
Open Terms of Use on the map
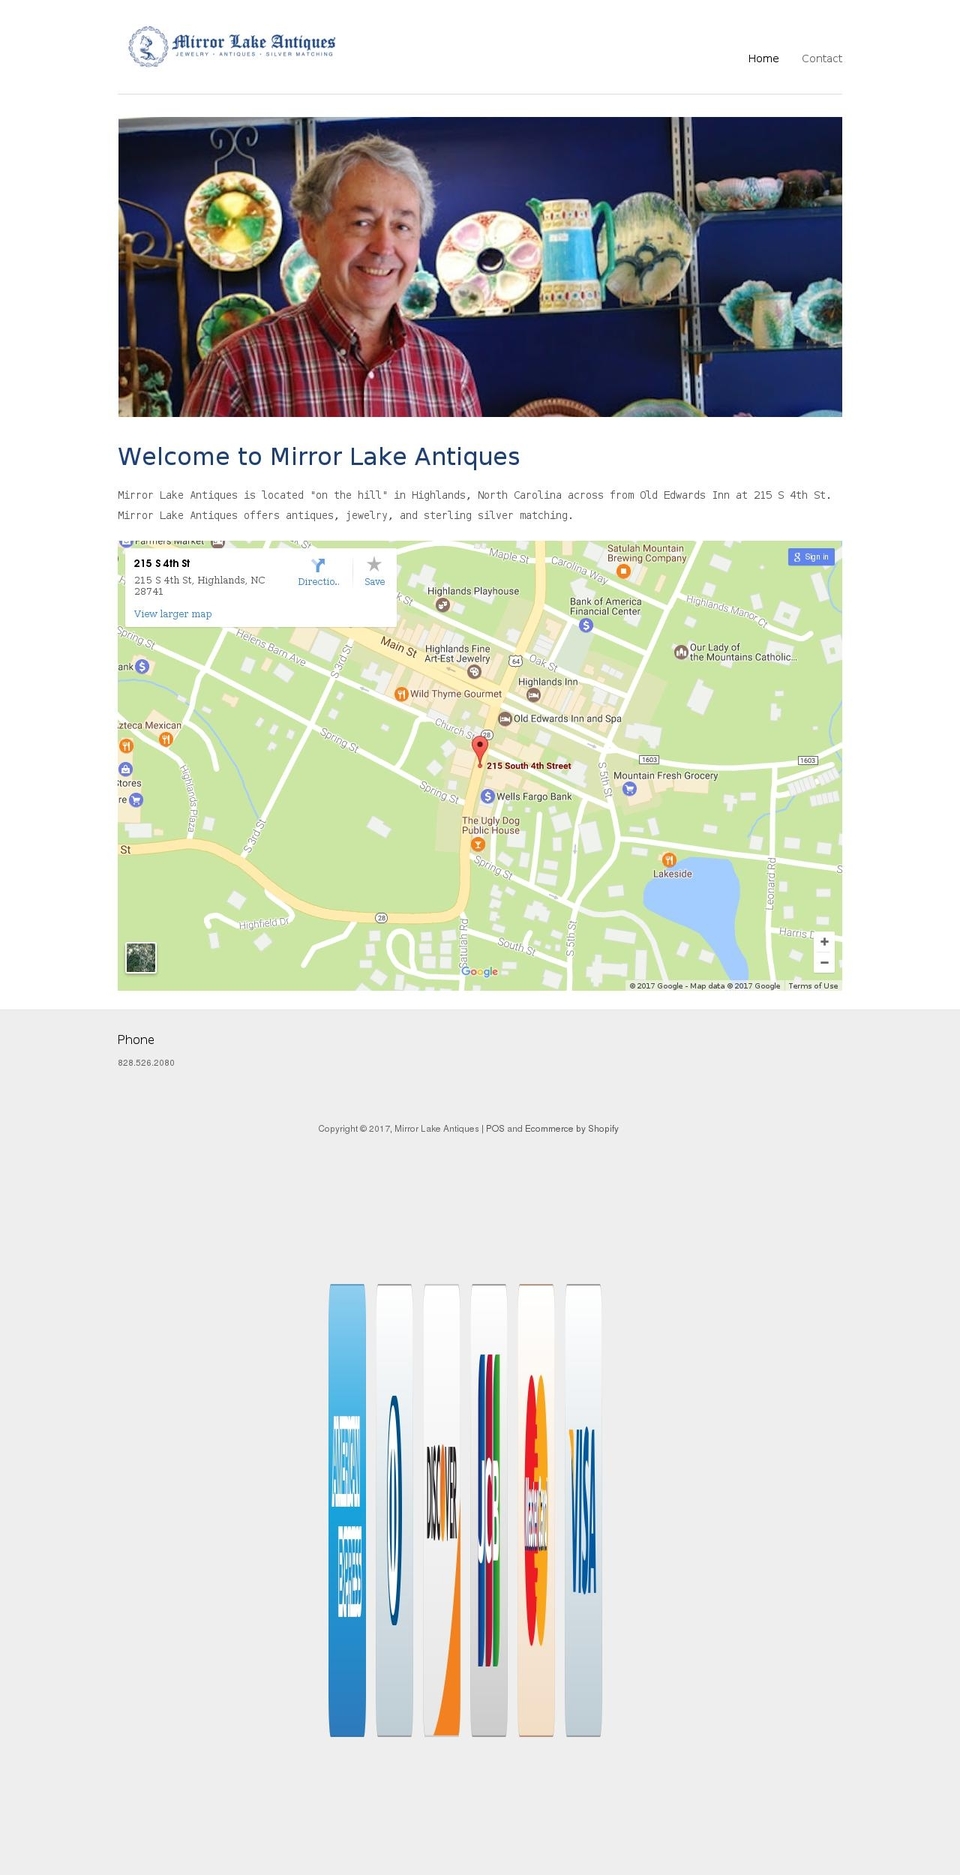coord(813,986)
